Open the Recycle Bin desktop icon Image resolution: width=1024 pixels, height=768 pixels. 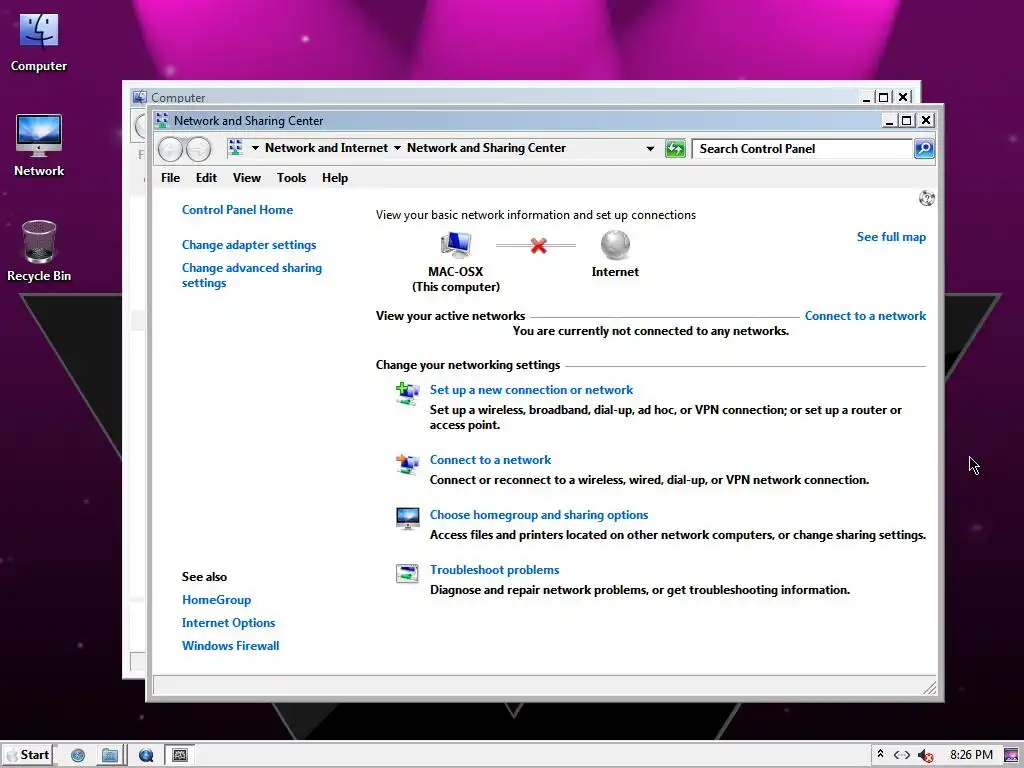[x=39, y=251]
